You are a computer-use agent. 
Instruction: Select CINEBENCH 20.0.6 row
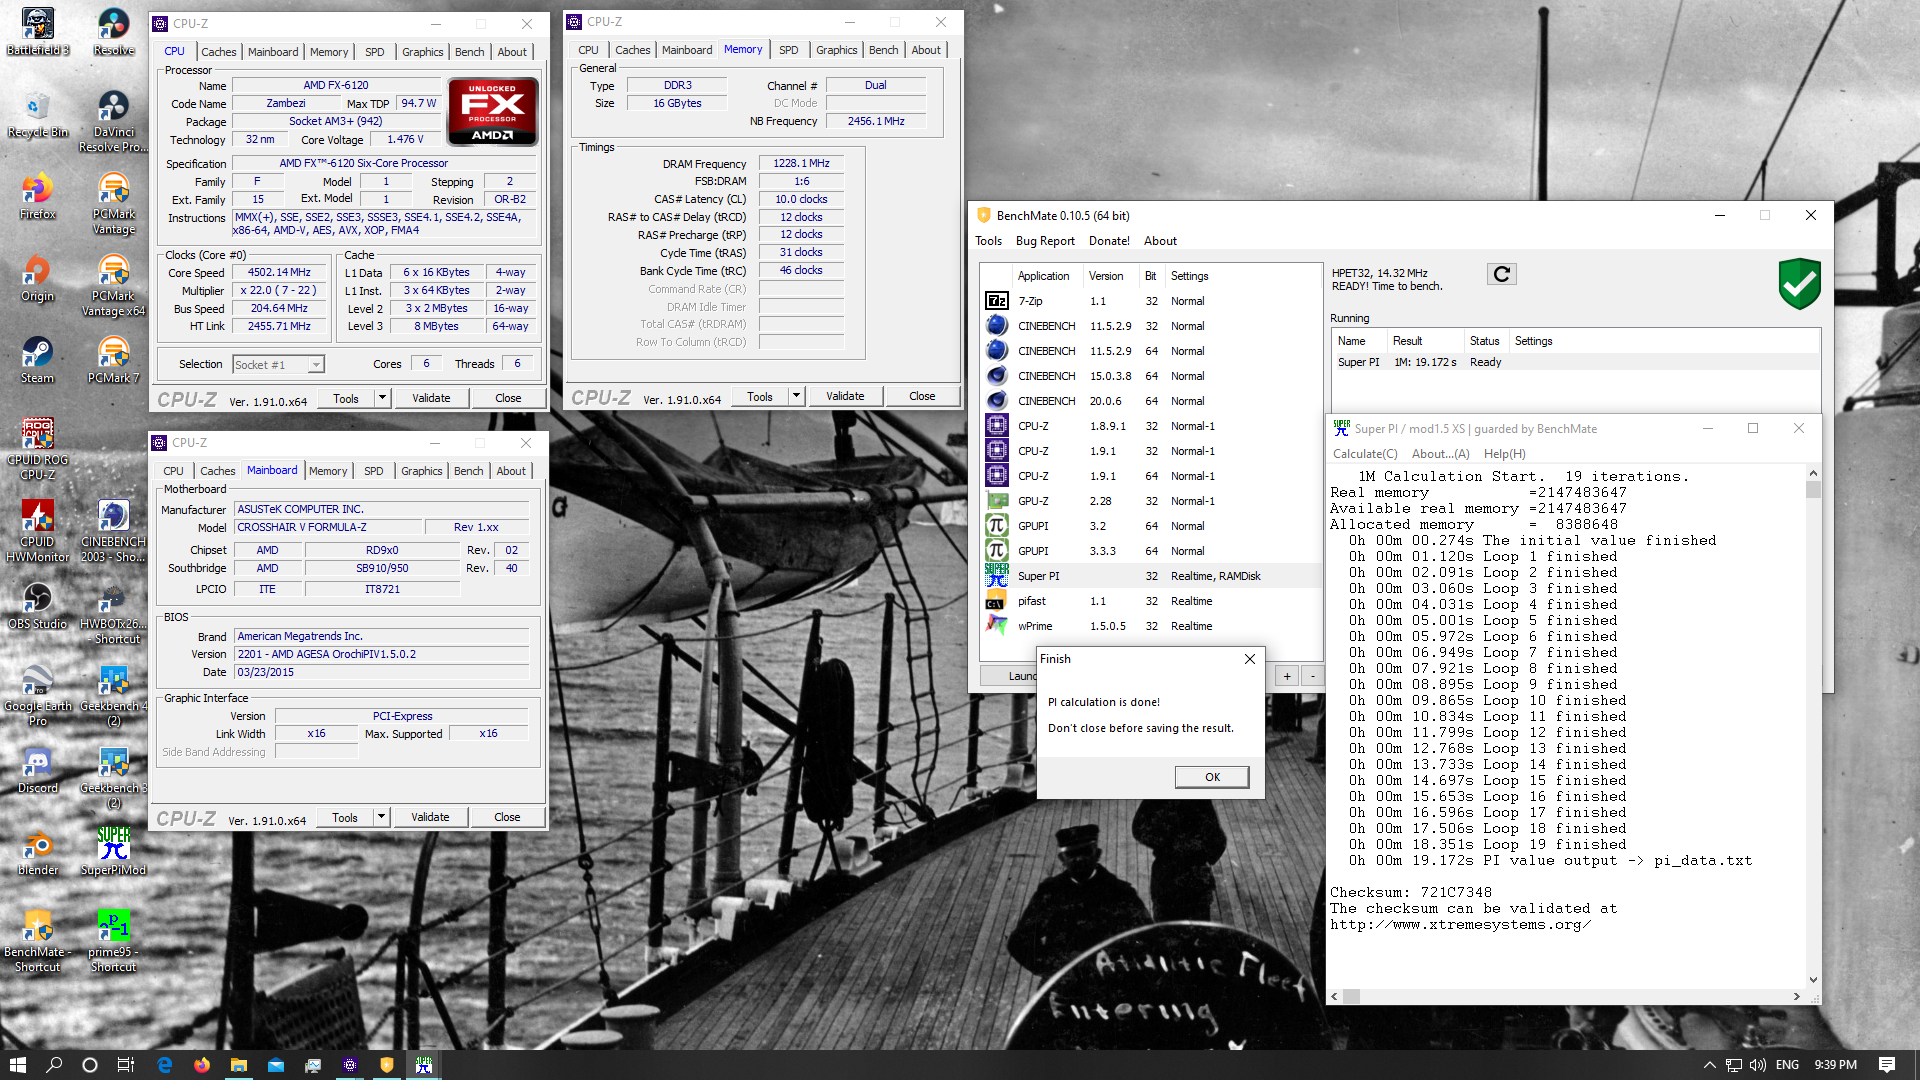click(1150, 401)
